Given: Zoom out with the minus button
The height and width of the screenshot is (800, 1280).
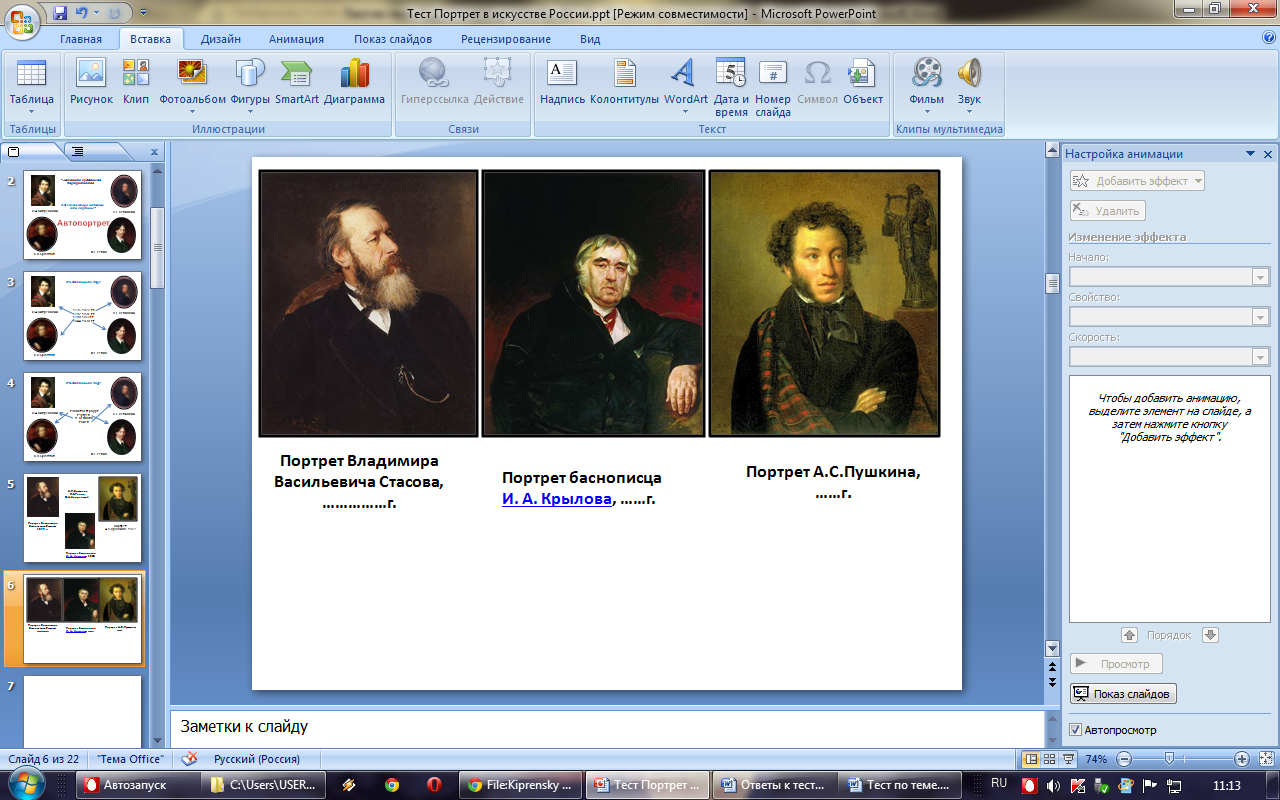Looking at the screenshot, I should 1123,759.
